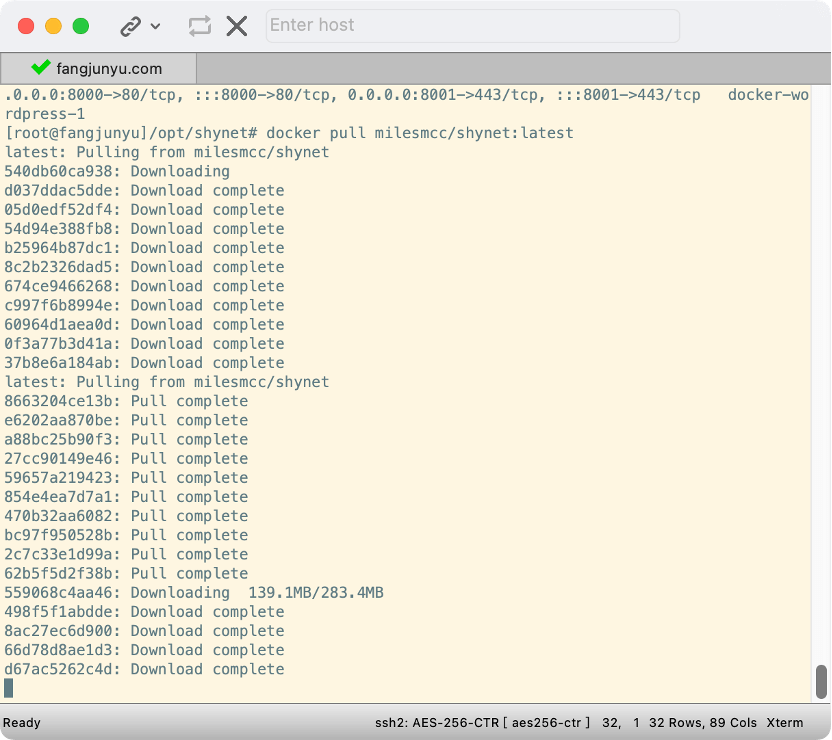Click the 470b32aa6082 Pull complete line

pyautogui.click(x=126, y=516)
